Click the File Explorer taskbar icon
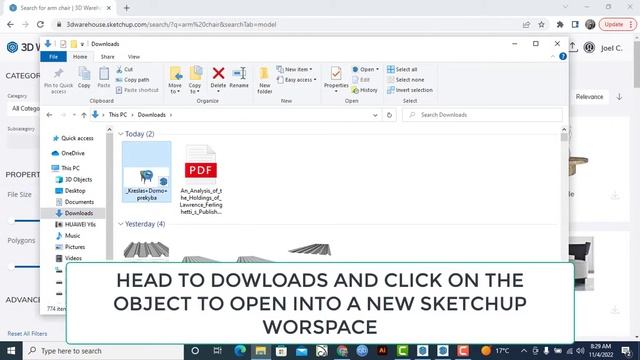Screen dimensions: 640x360 pos(261,351)
